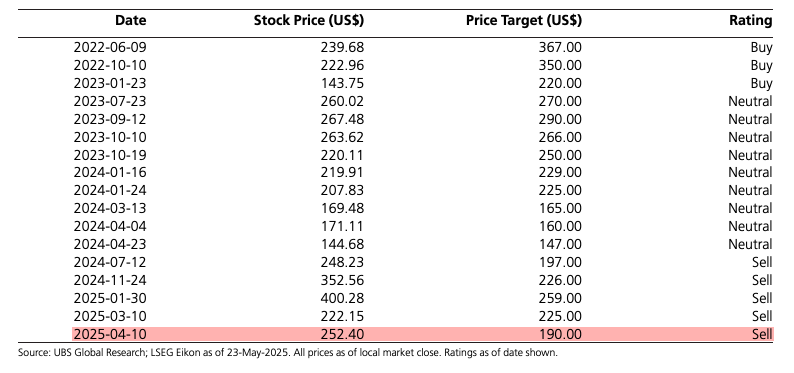Click the Buy rating for 2023-01-23
The width and height of the screenshot is (794, 373).
(761, 83)
